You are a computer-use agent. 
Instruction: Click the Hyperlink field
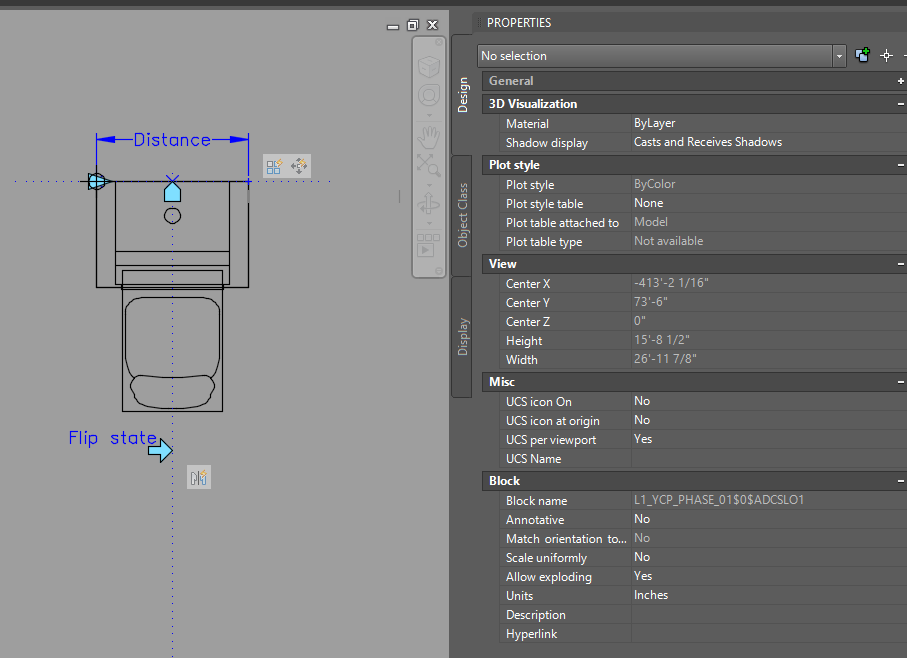(x=769, y=634)
